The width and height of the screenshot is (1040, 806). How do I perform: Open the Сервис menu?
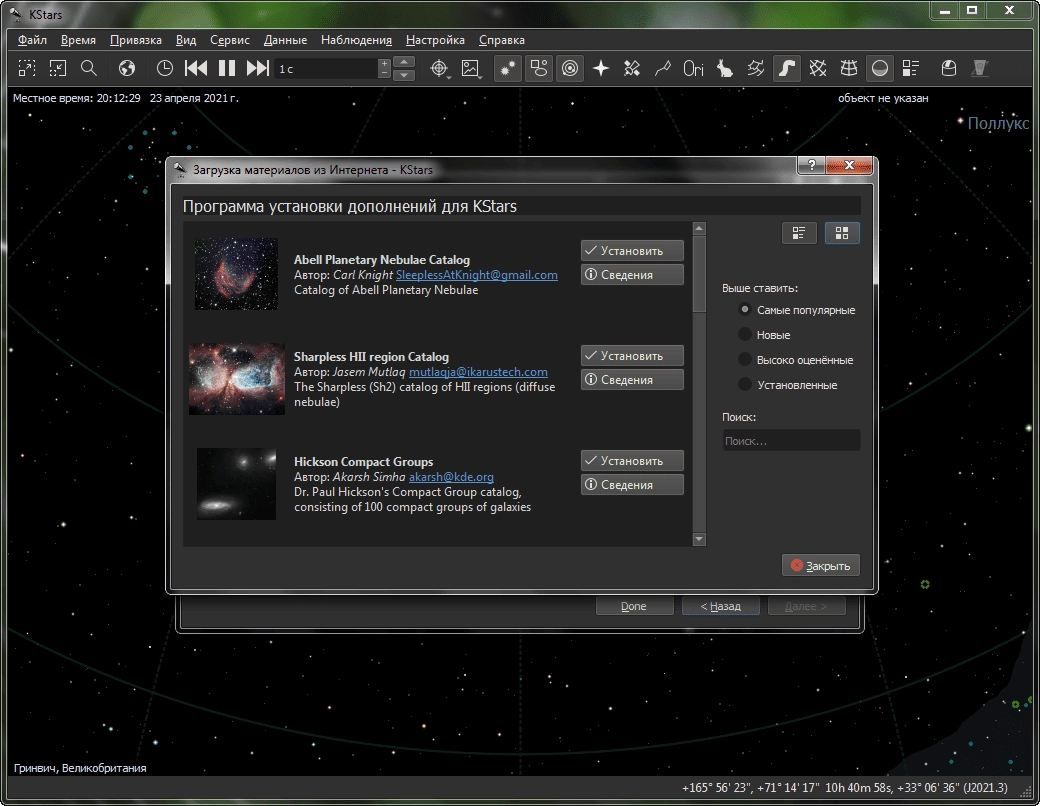pyautogui.click(x=229, y=40)
